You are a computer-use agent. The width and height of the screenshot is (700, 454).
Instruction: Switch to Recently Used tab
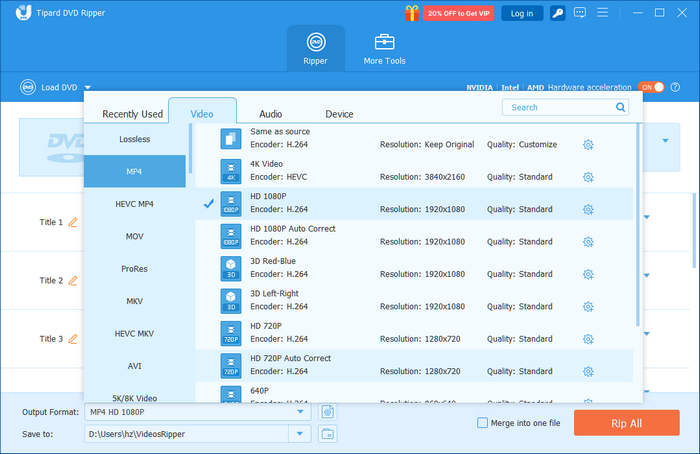pyautogui.click(x=133, y=114)
